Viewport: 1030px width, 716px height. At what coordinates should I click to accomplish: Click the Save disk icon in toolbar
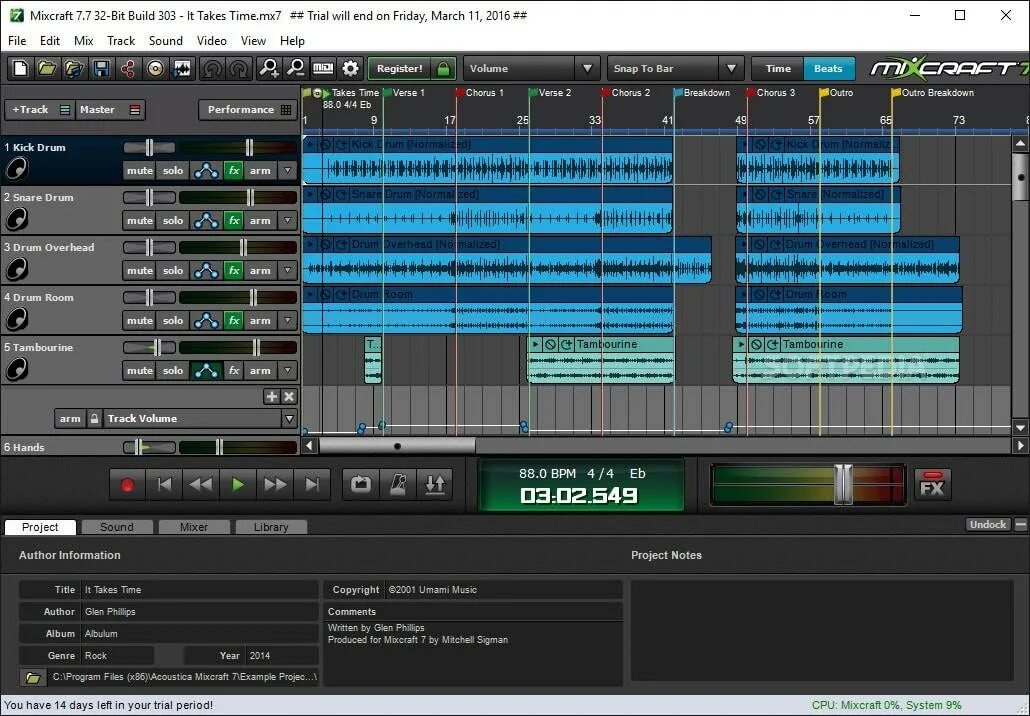coord(101,68)
